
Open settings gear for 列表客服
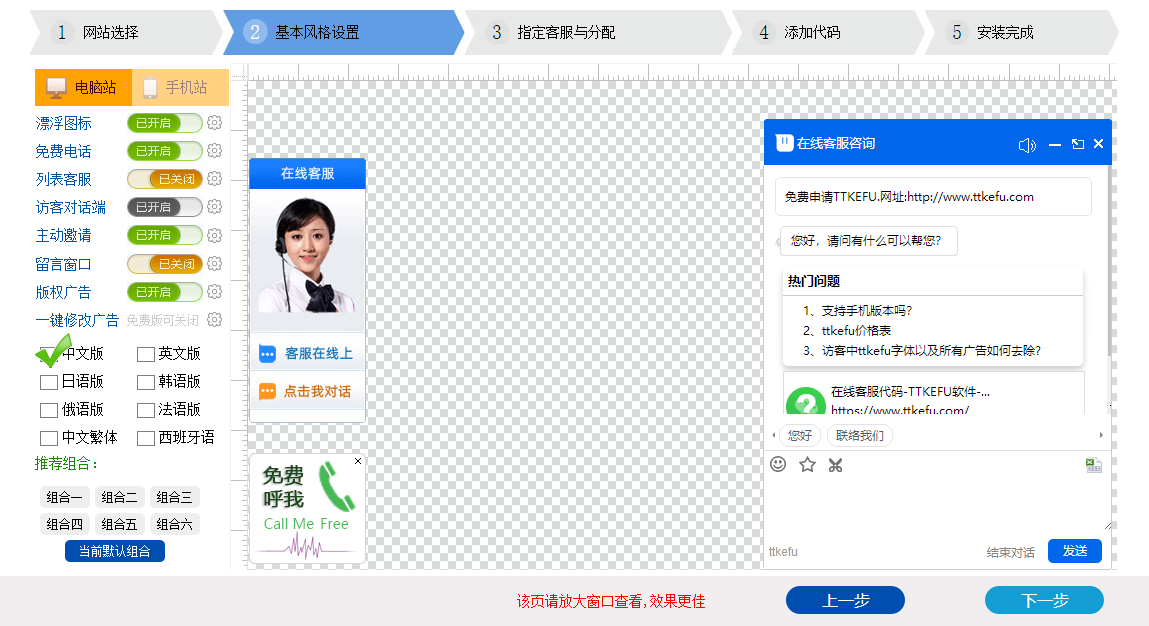coord(214,178)
